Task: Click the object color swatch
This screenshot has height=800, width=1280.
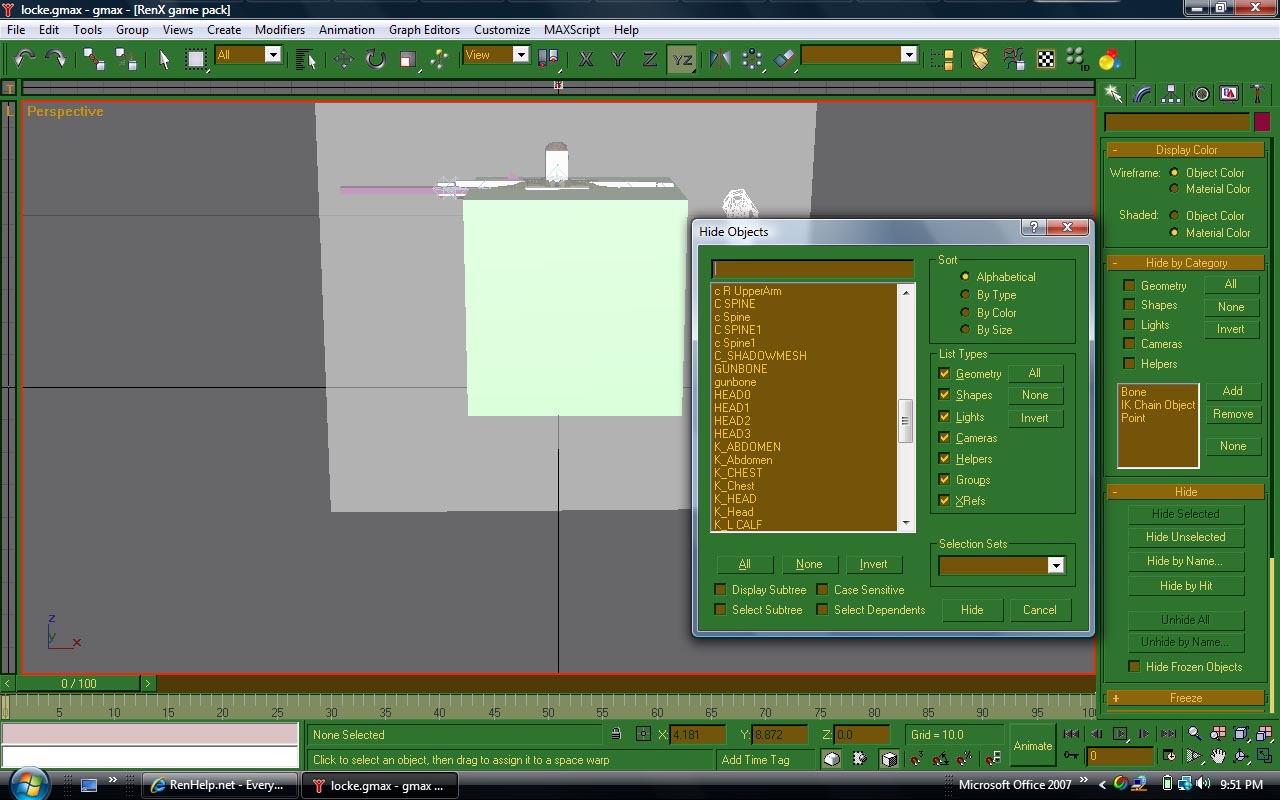Action: (1262, 122)
